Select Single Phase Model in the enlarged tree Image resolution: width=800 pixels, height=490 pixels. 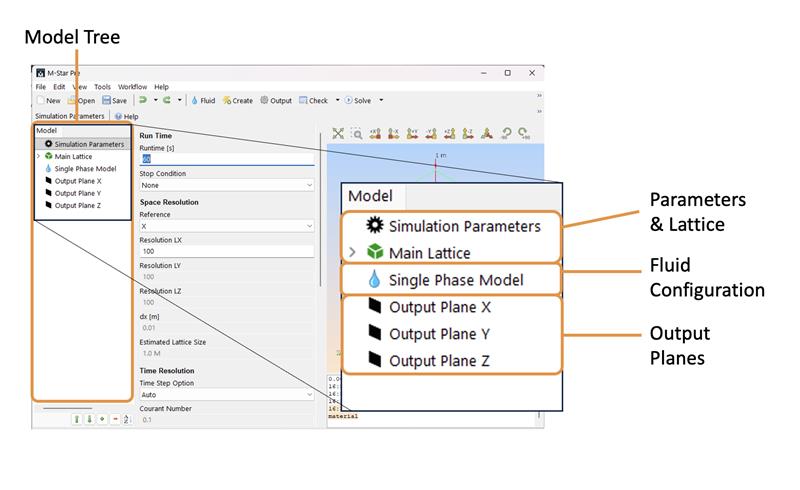455,280
